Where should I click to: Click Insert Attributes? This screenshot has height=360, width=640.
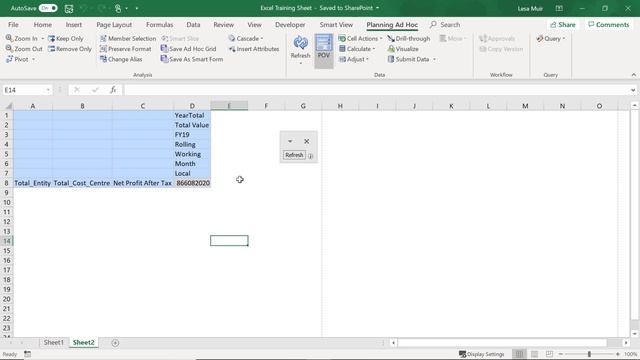point(254,49)
